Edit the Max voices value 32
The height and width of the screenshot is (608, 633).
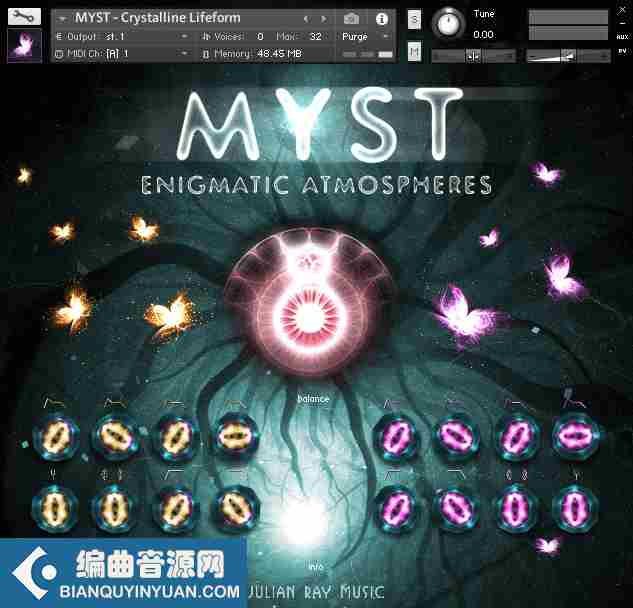click(x=316, y=37)
